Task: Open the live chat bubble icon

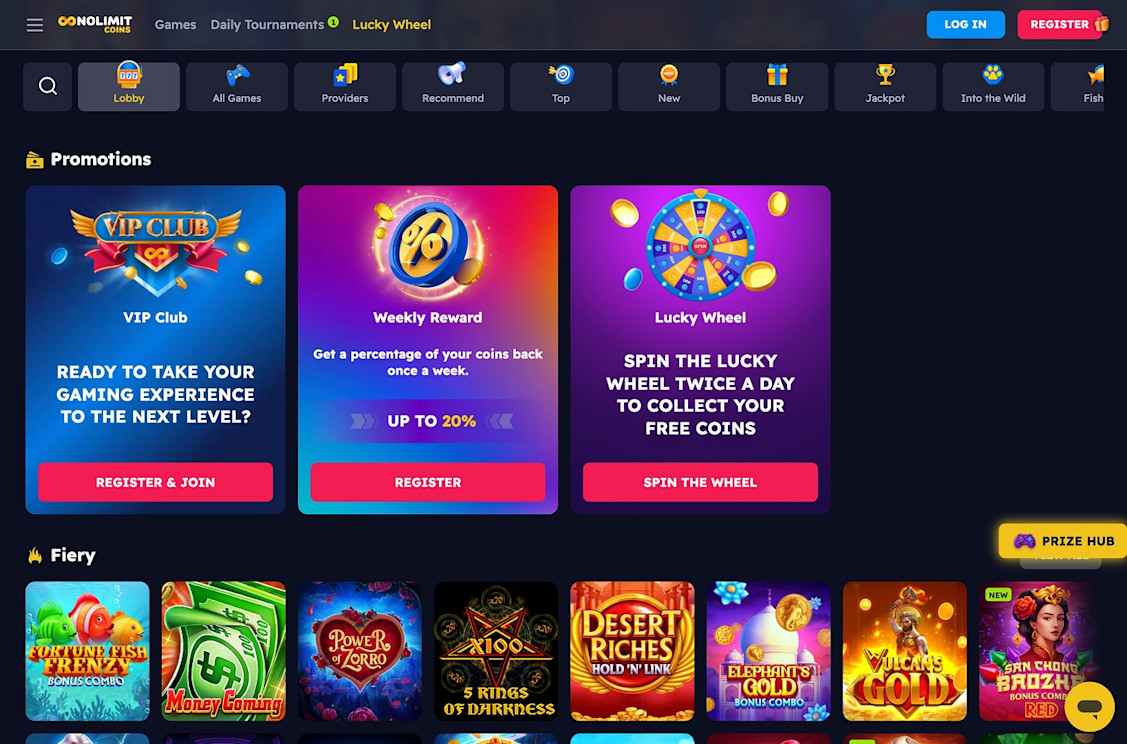Action: 1090,707
